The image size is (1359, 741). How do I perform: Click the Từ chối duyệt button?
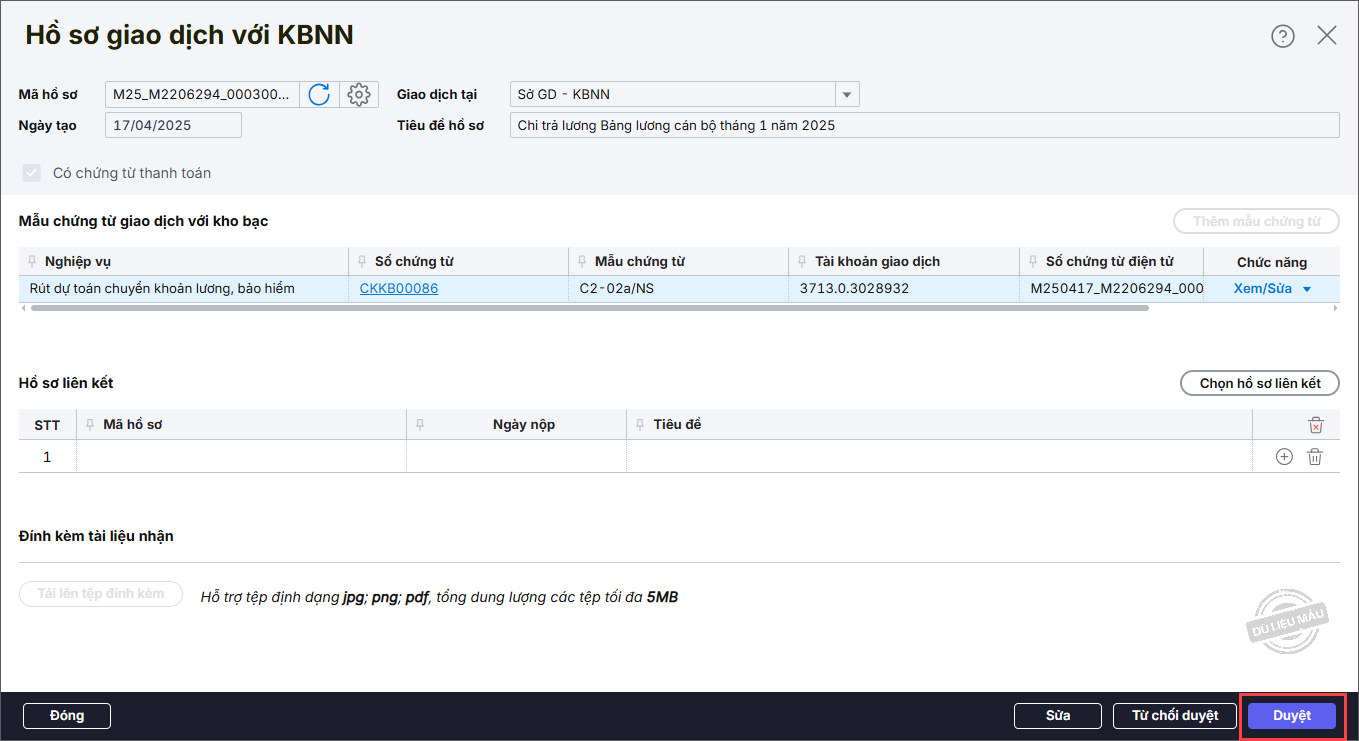(1174, 716)
